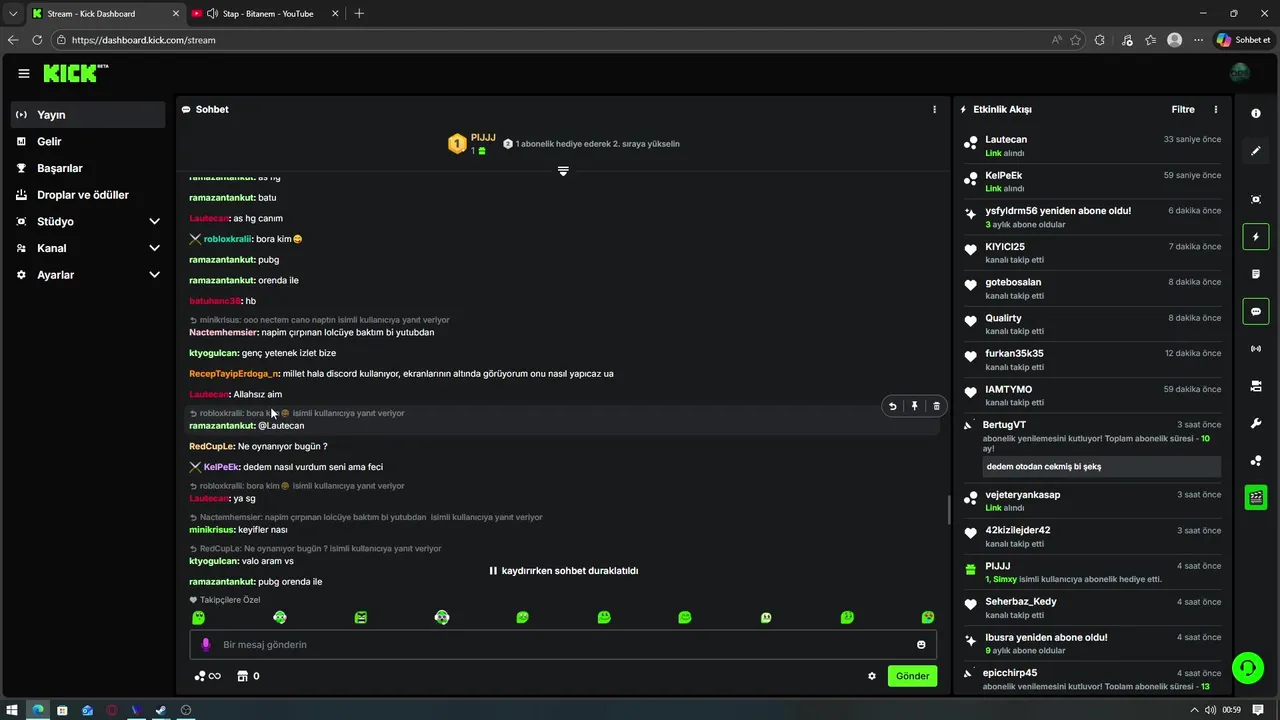Click the green clapperboard clip icon
1280x720 pixels.
tap(1256, 497)
